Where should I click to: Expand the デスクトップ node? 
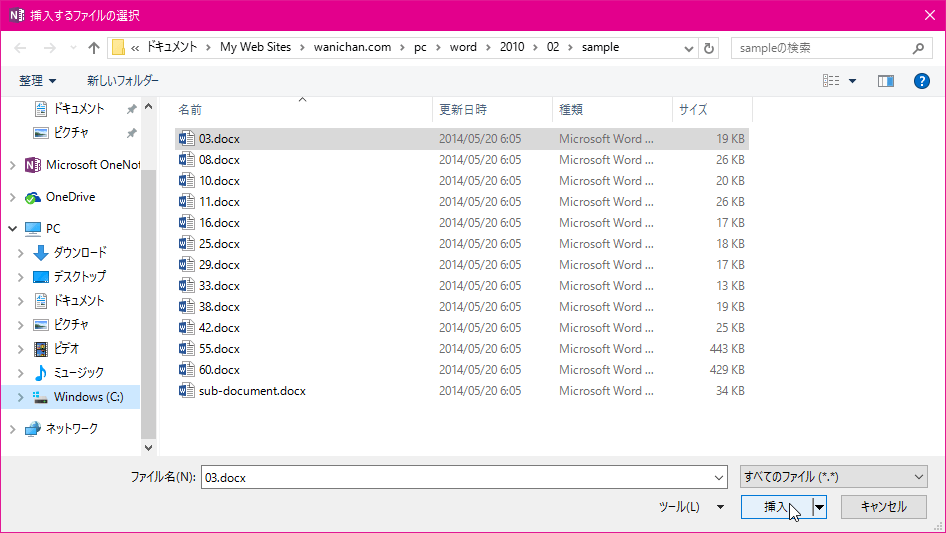click(x=21, y=277)
